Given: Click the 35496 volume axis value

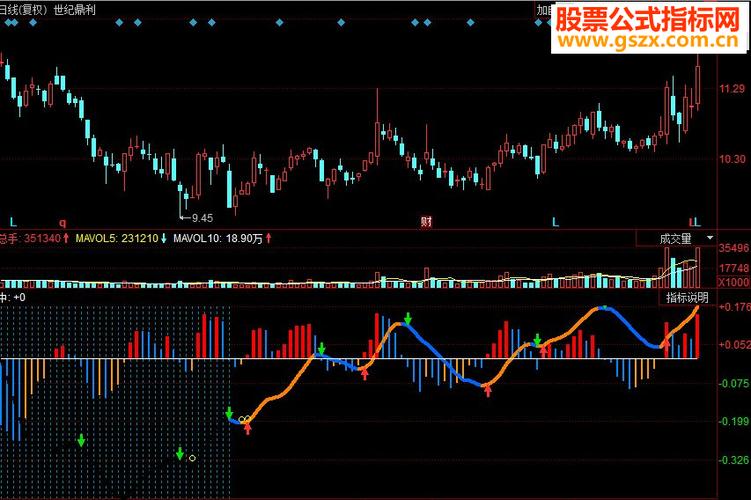Looking at the screenshot, I should point(734,248).
